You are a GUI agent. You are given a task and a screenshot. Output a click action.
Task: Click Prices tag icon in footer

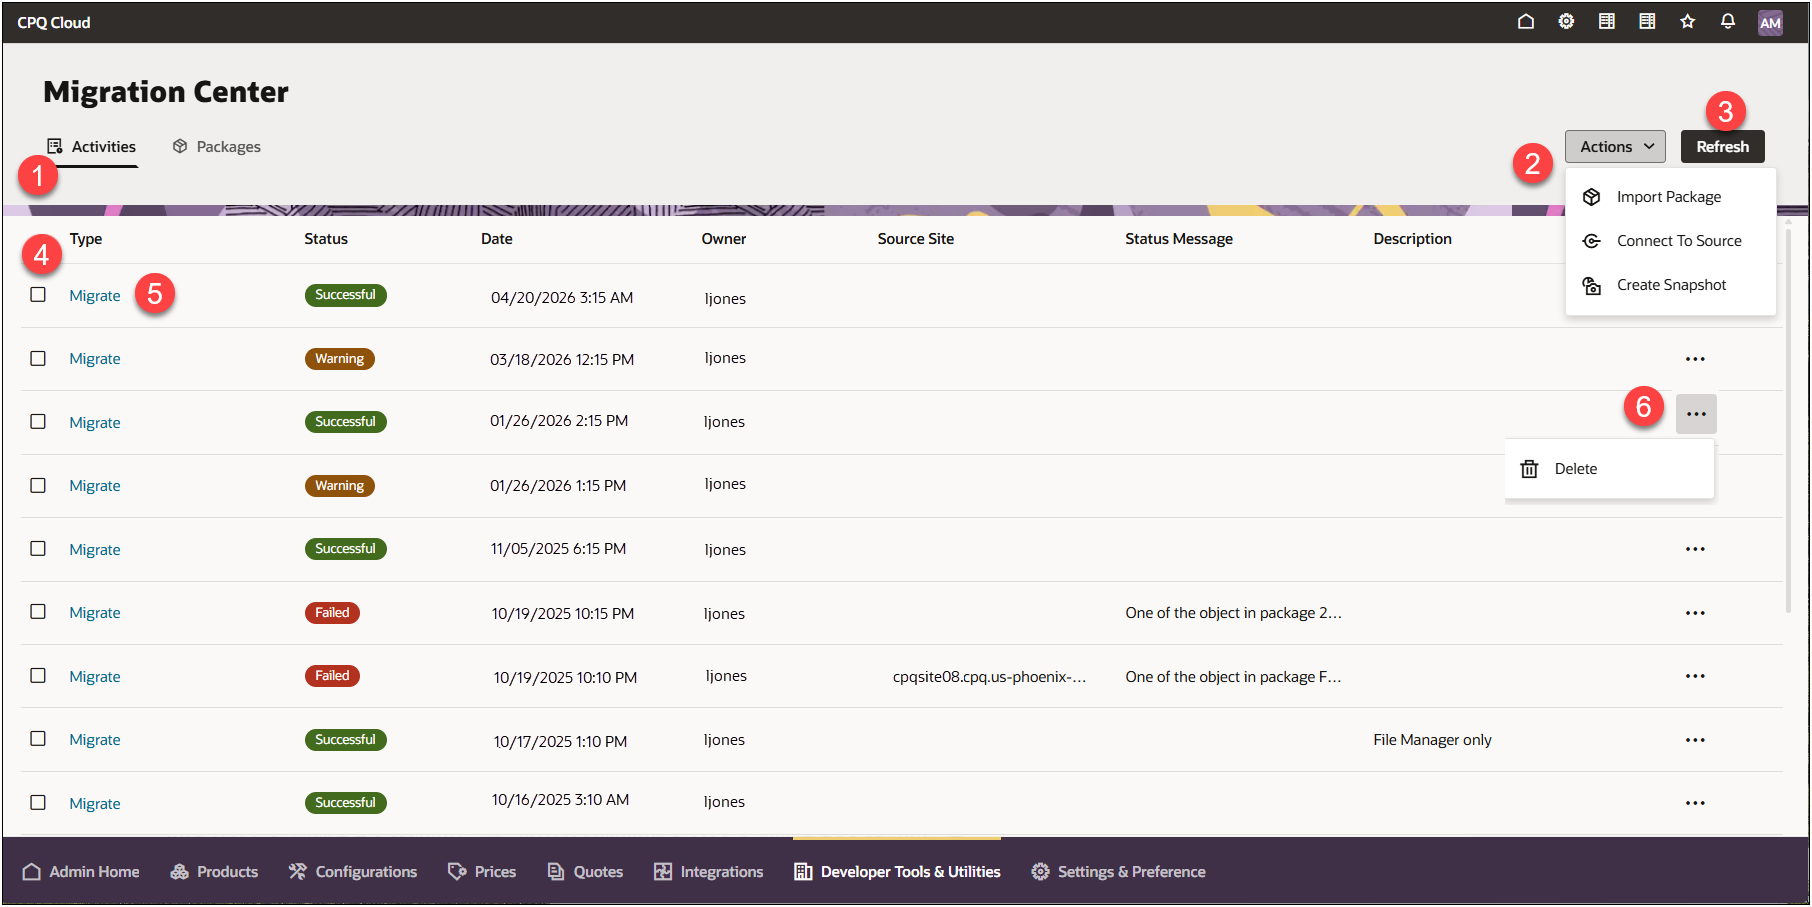[457, 872]
